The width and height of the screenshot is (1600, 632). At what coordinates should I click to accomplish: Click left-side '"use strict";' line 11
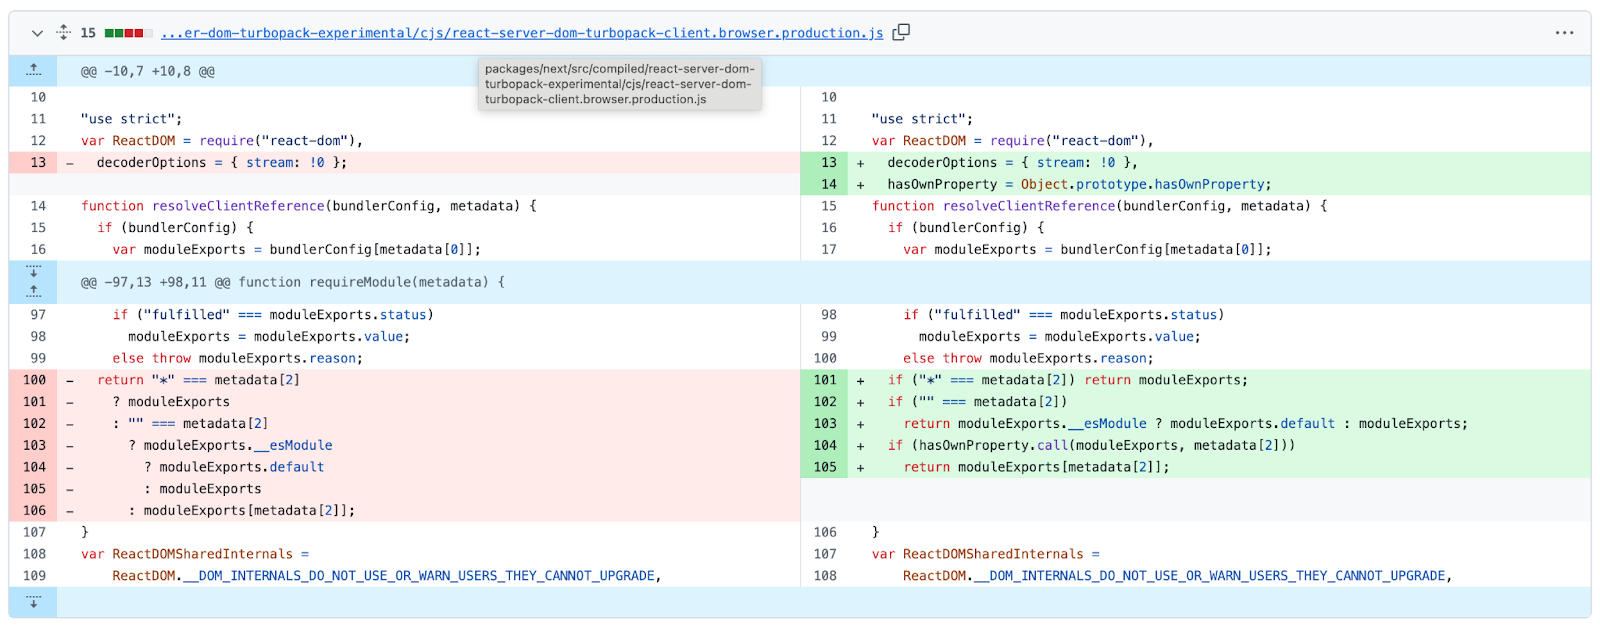point(131,119)
